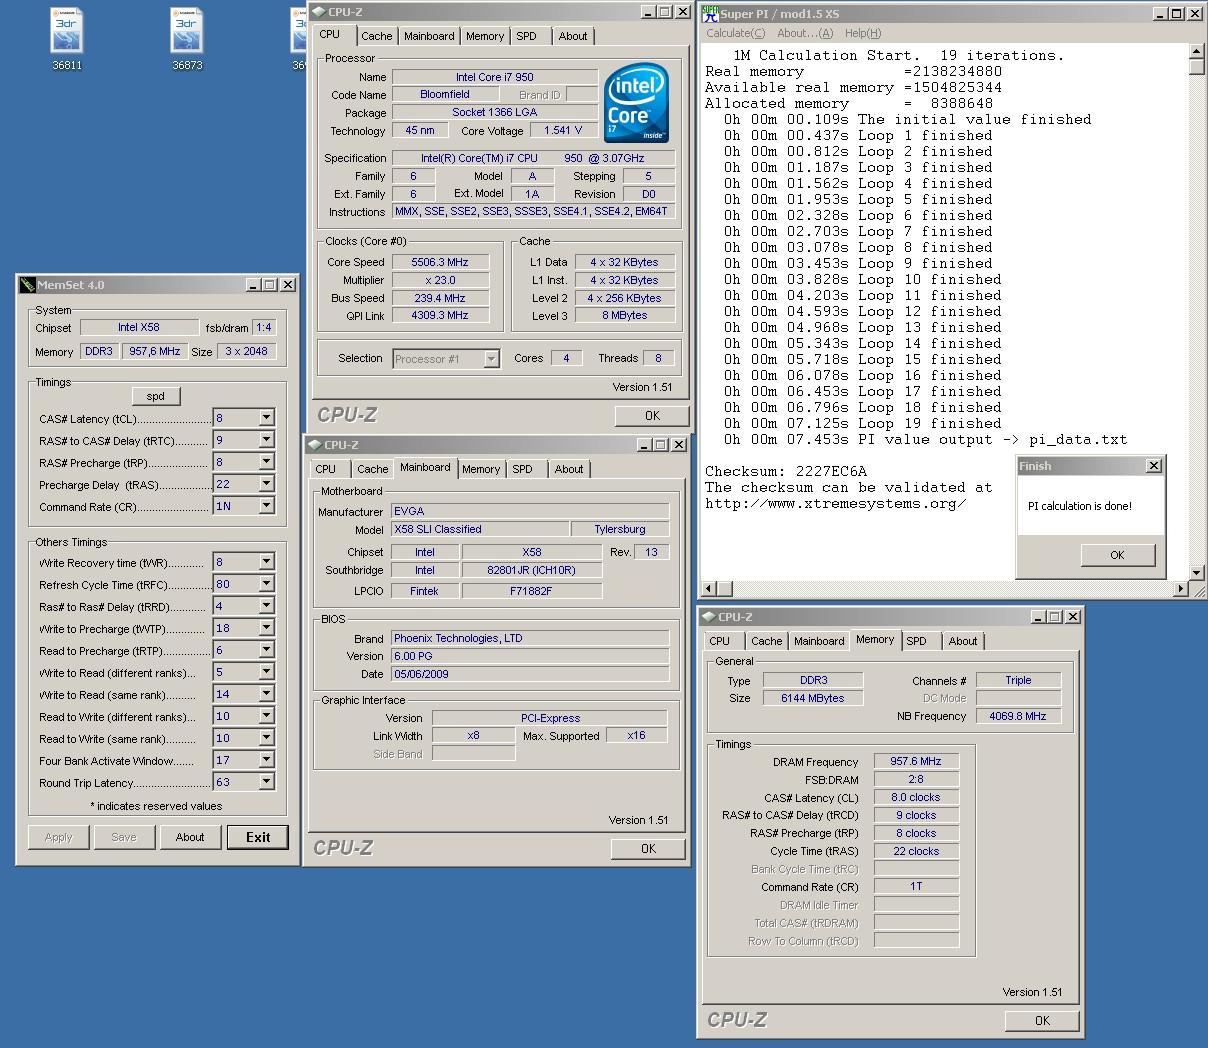
Task: Click Exit button in MemSet
Action: coord(258,837)
